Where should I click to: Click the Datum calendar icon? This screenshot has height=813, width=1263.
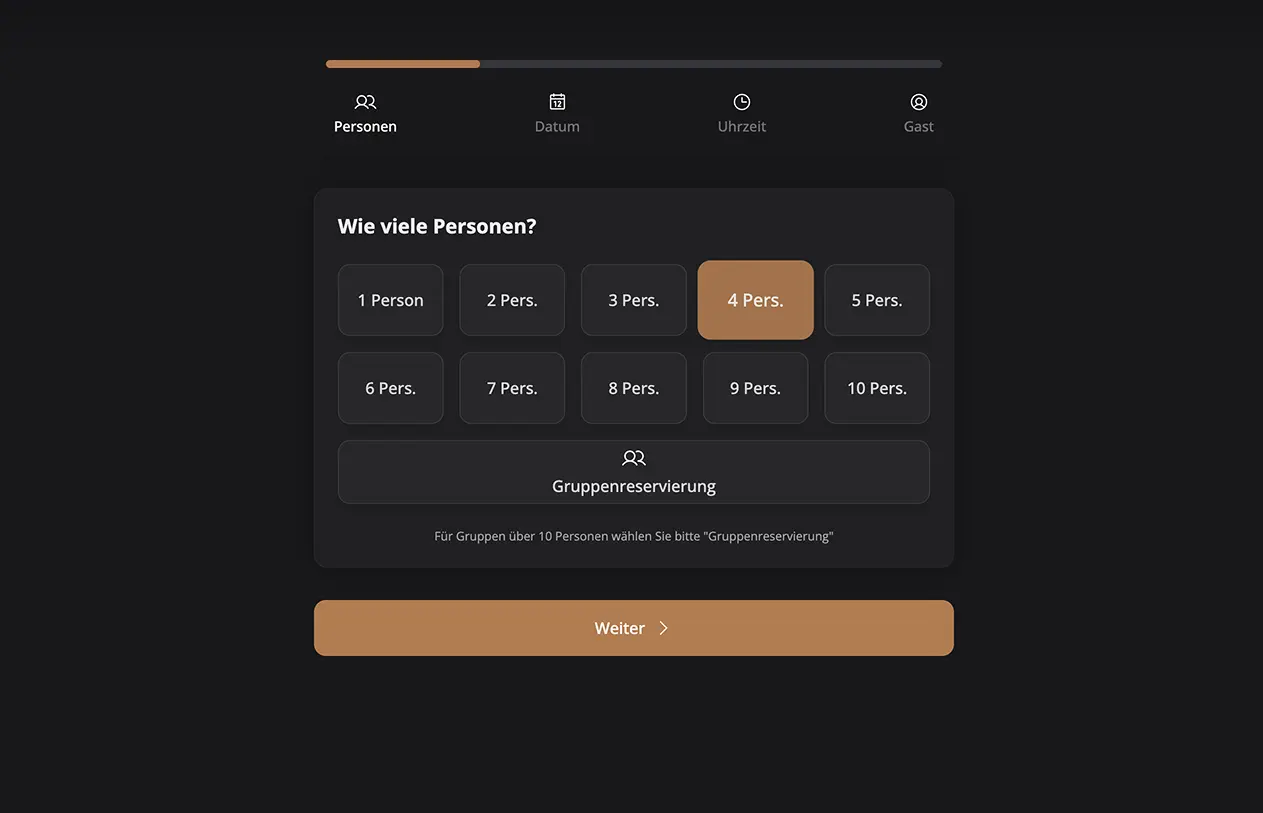(x=557, y=102)
